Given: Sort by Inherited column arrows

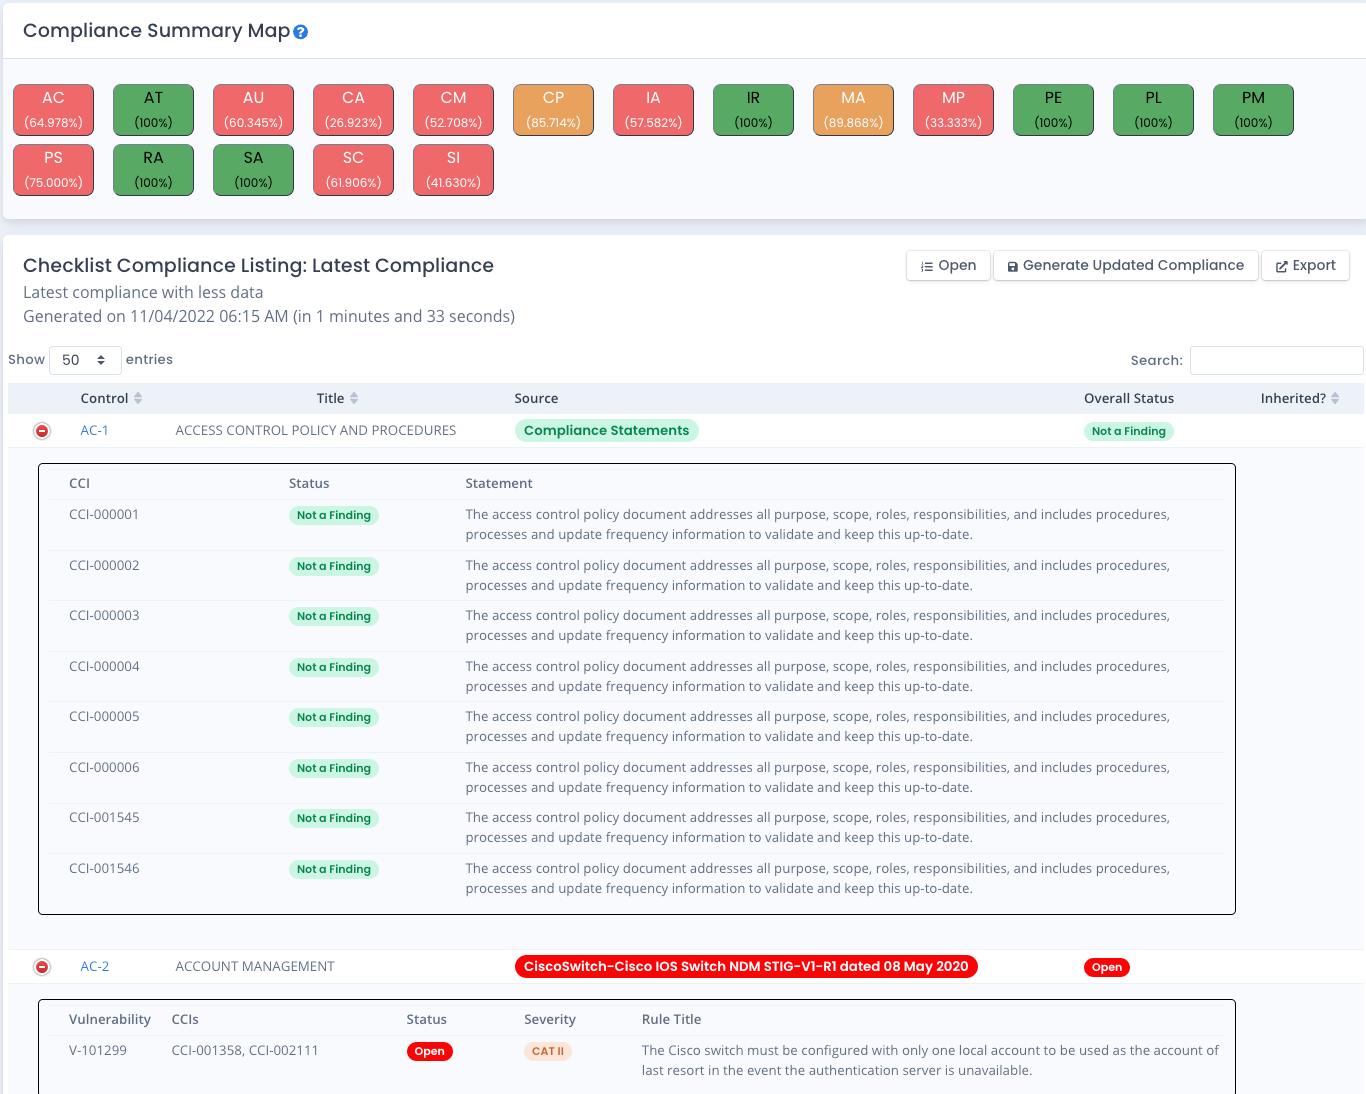Looking at the screenshot, I should click(x=1335, y=398).
